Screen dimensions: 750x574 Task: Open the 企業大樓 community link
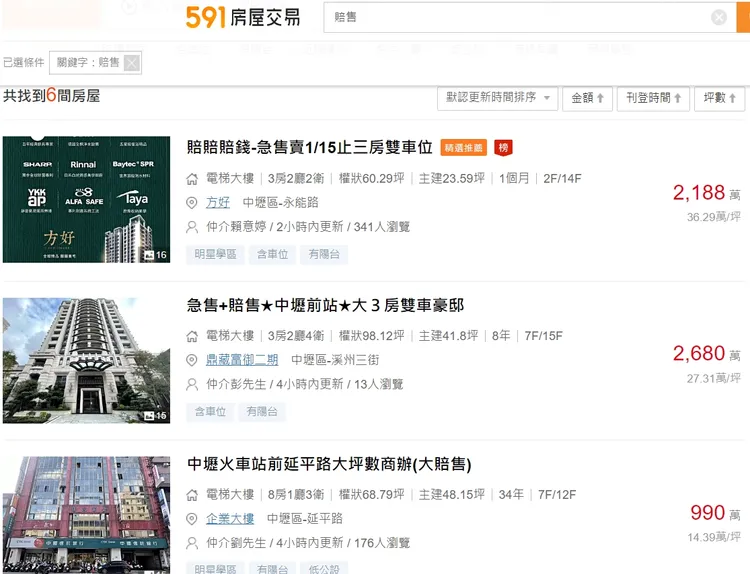pyautogui.click(x=230, y=519)
